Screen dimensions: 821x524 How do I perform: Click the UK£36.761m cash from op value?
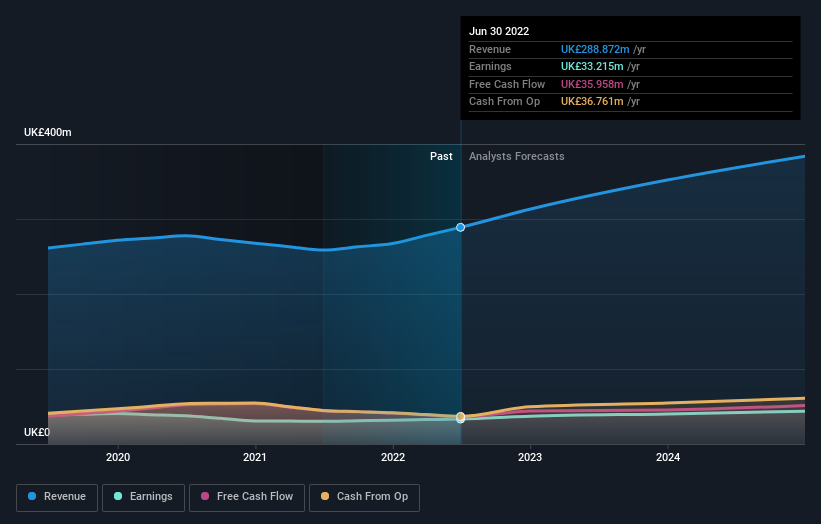592,102
